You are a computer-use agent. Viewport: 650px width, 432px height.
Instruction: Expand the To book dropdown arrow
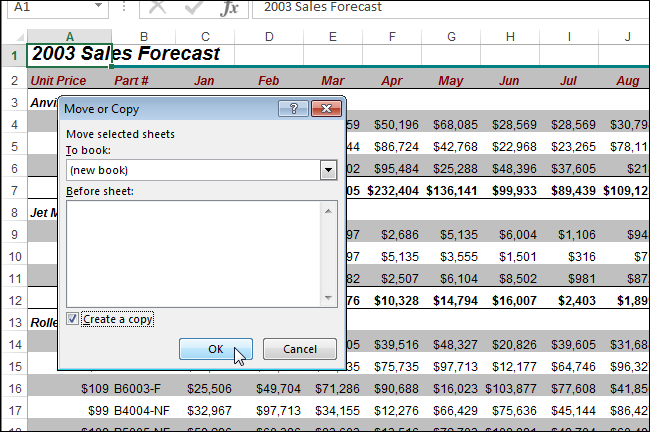(x=328, y=170)
